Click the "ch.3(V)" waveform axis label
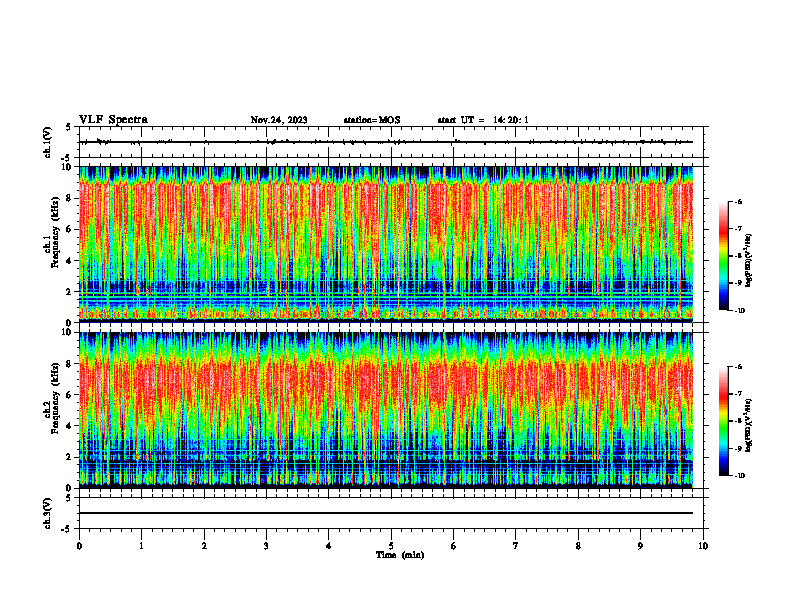 click(48, 513)
